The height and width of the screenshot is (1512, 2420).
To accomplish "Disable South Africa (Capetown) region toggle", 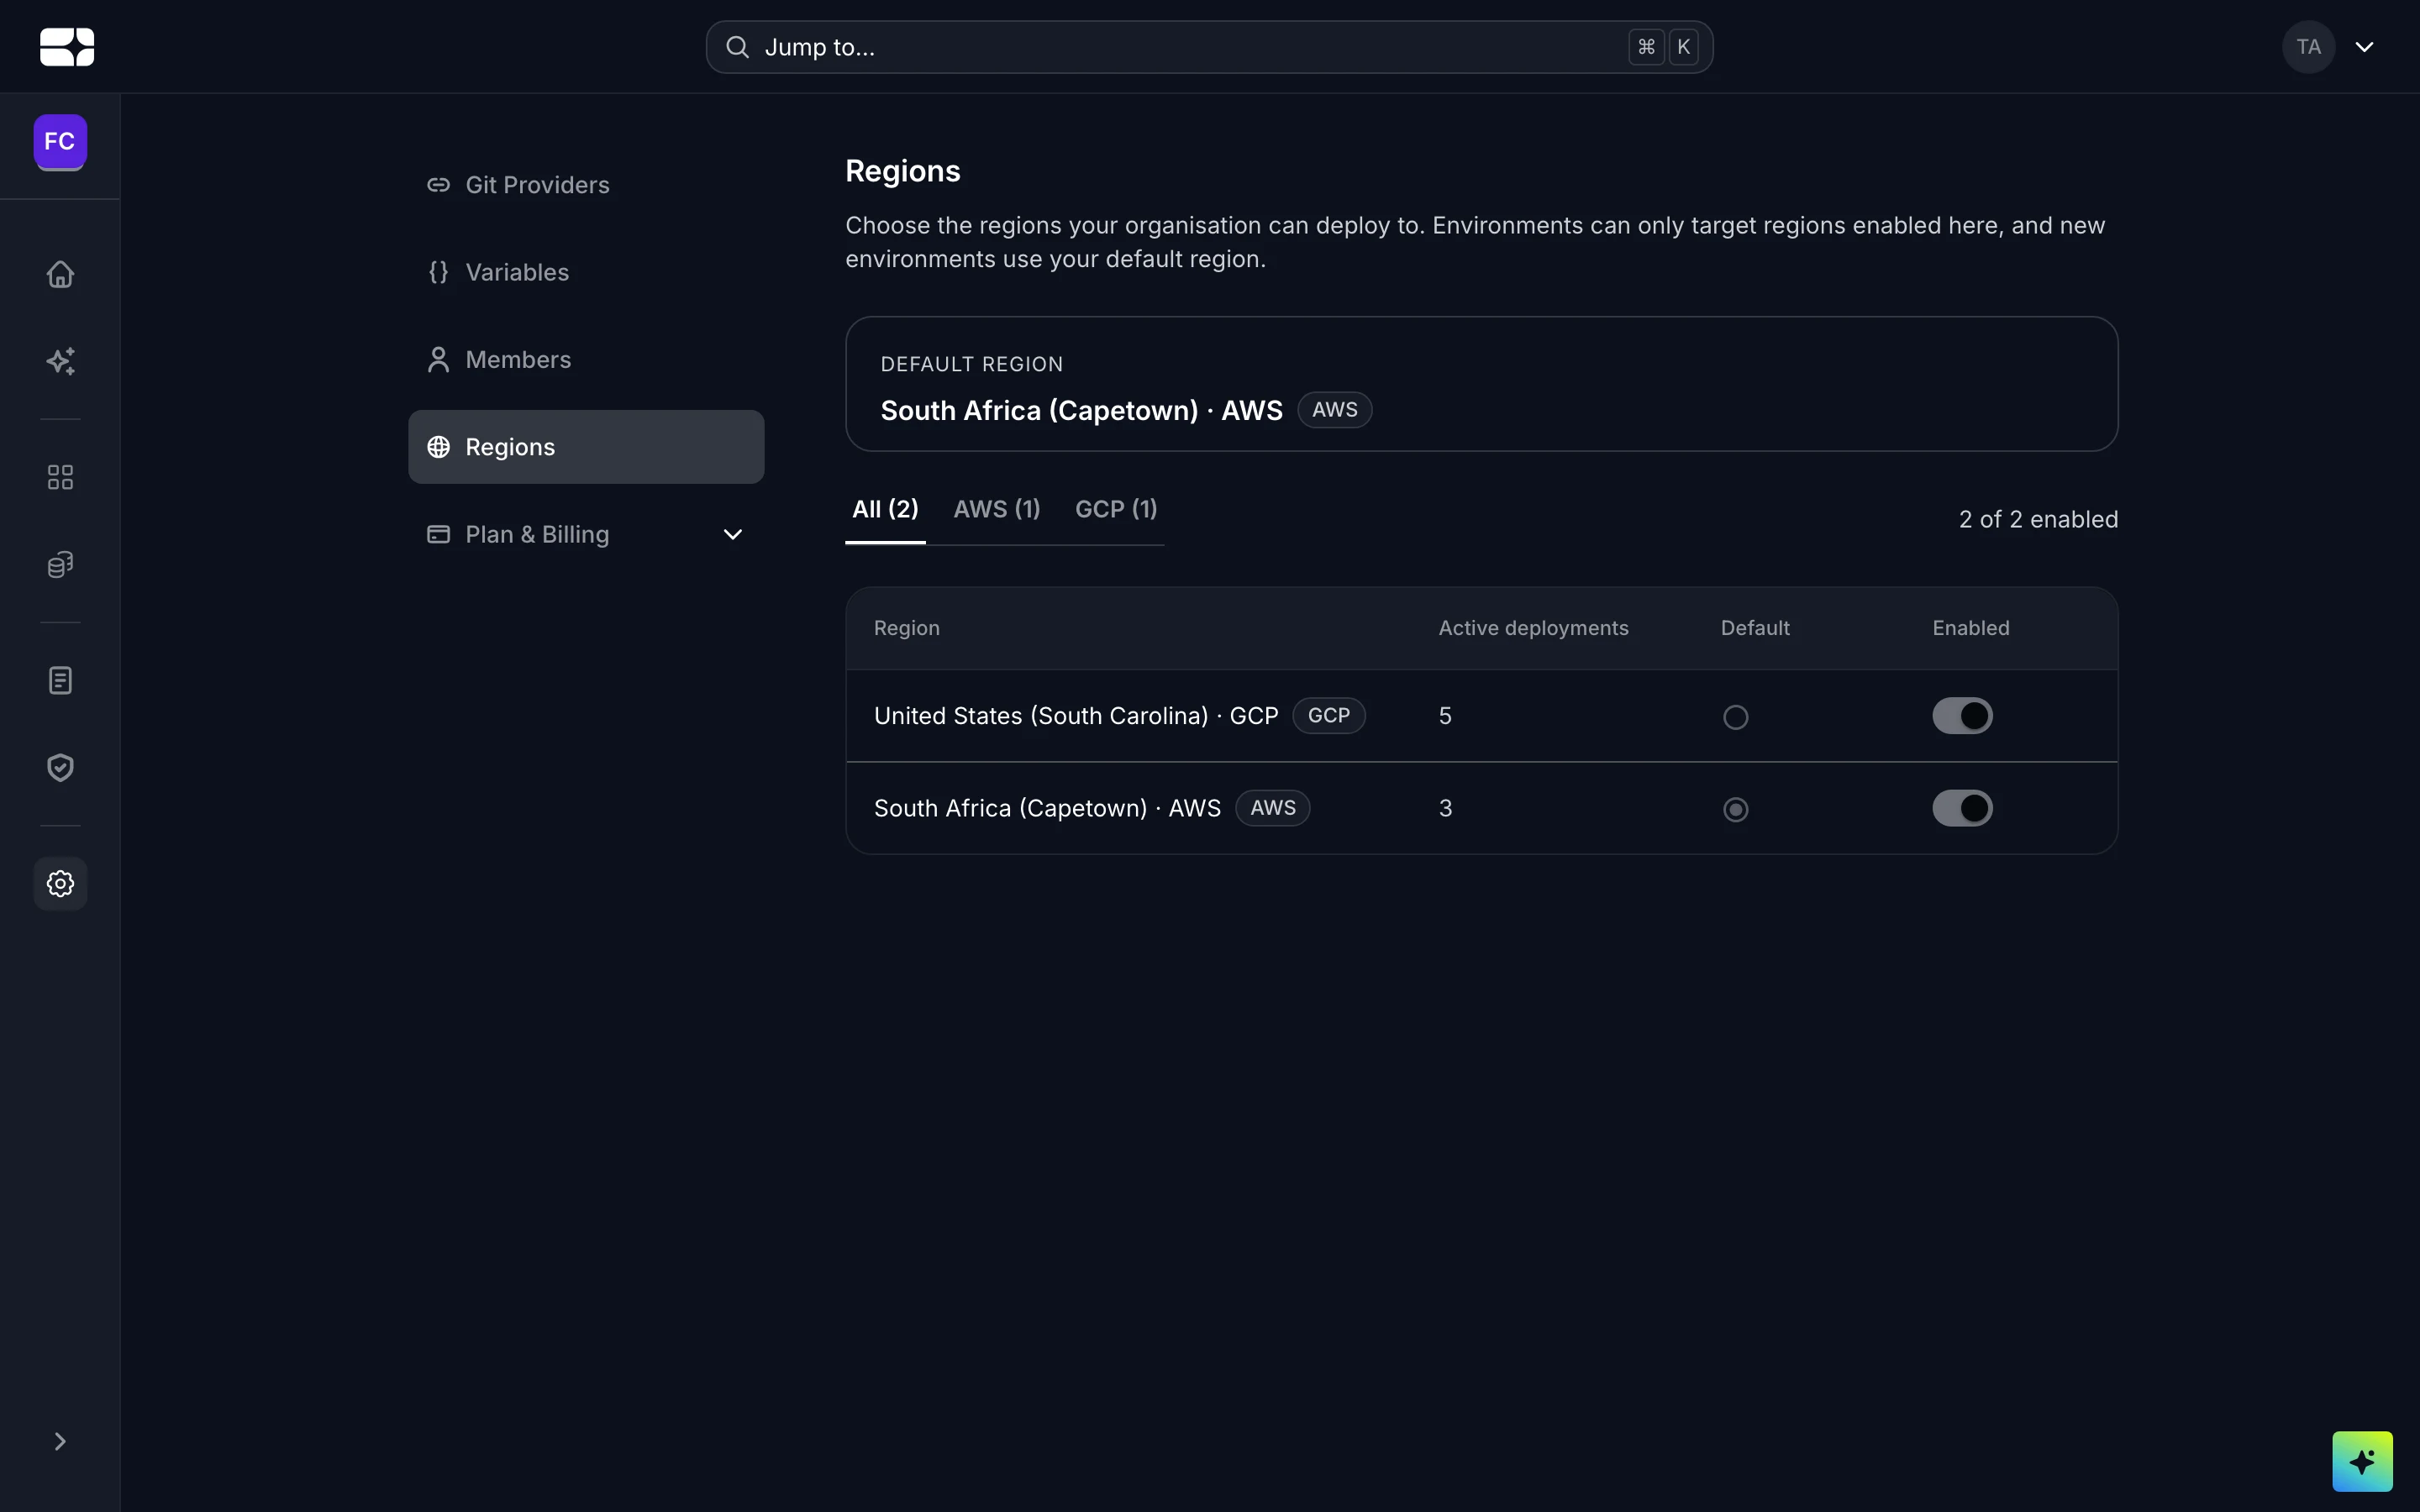I will click(1962, 808).
